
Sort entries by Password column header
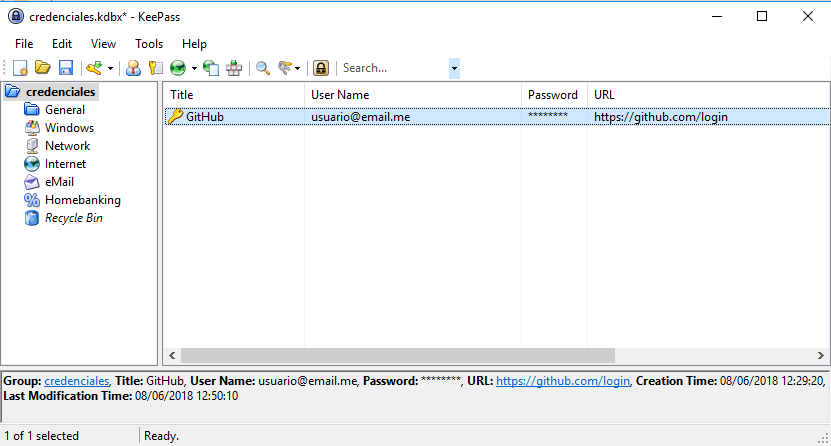pos(554,95)
